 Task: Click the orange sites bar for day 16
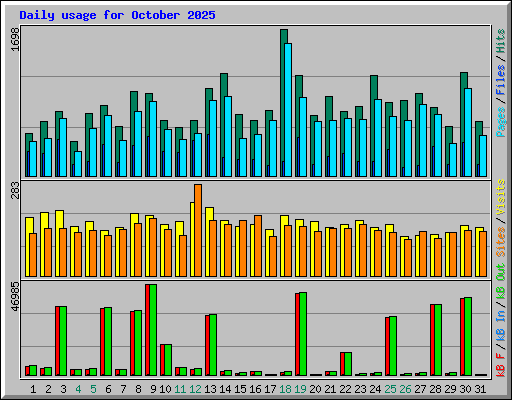[258, 246]
